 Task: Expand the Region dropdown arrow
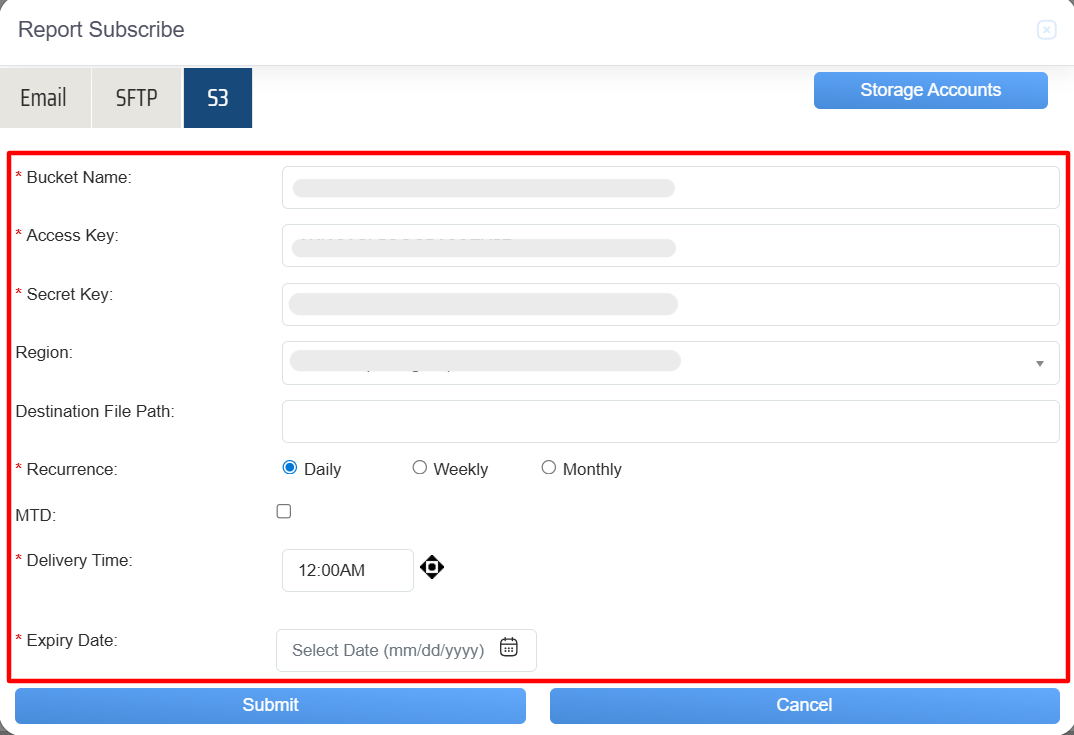(1040, 364)
